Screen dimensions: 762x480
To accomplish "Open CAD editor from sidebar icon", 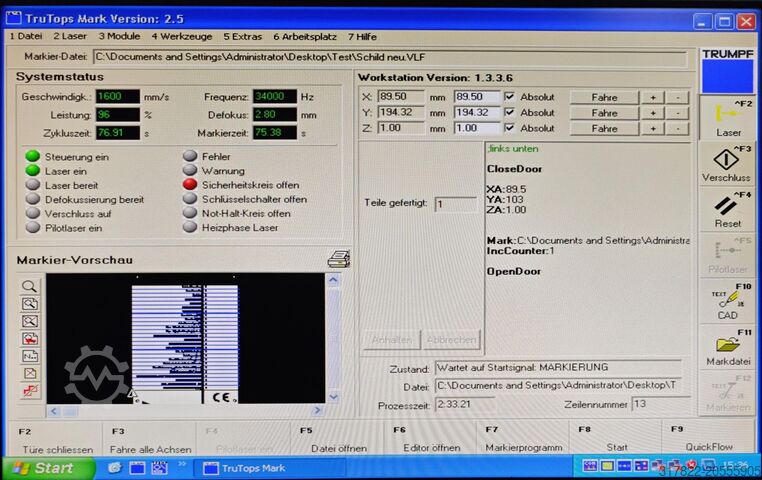I will click(728, 299).
